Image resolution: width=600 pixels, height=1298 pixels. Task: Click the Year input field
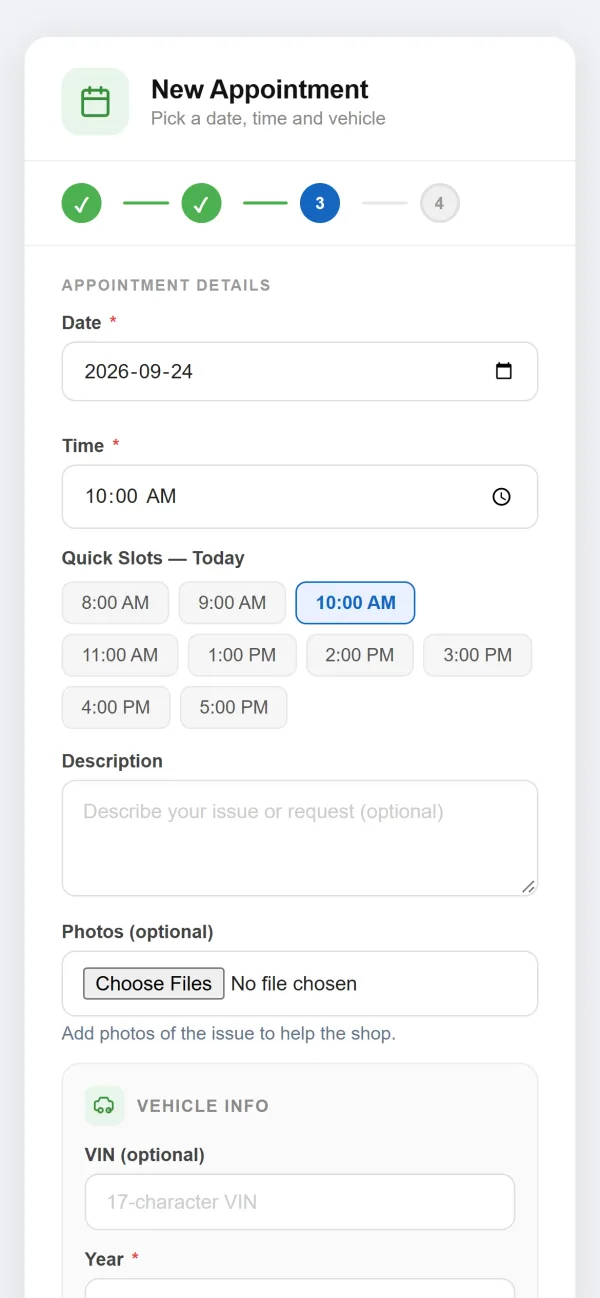tap(300, 1288)
